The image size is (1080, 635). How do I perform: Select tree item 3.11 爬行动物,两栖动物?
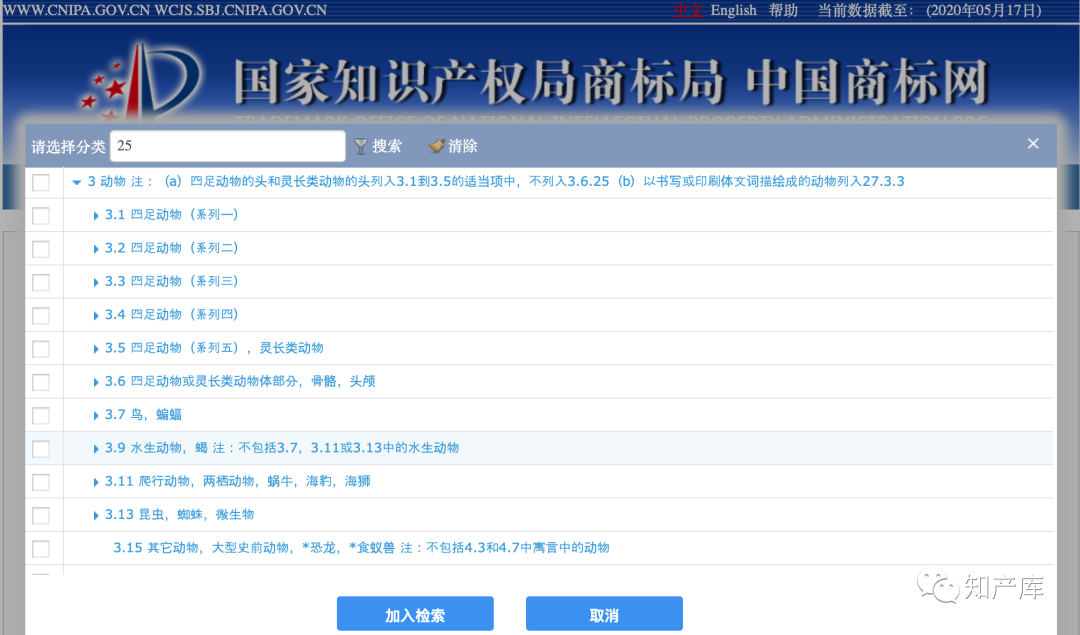[x=238, y=481]
